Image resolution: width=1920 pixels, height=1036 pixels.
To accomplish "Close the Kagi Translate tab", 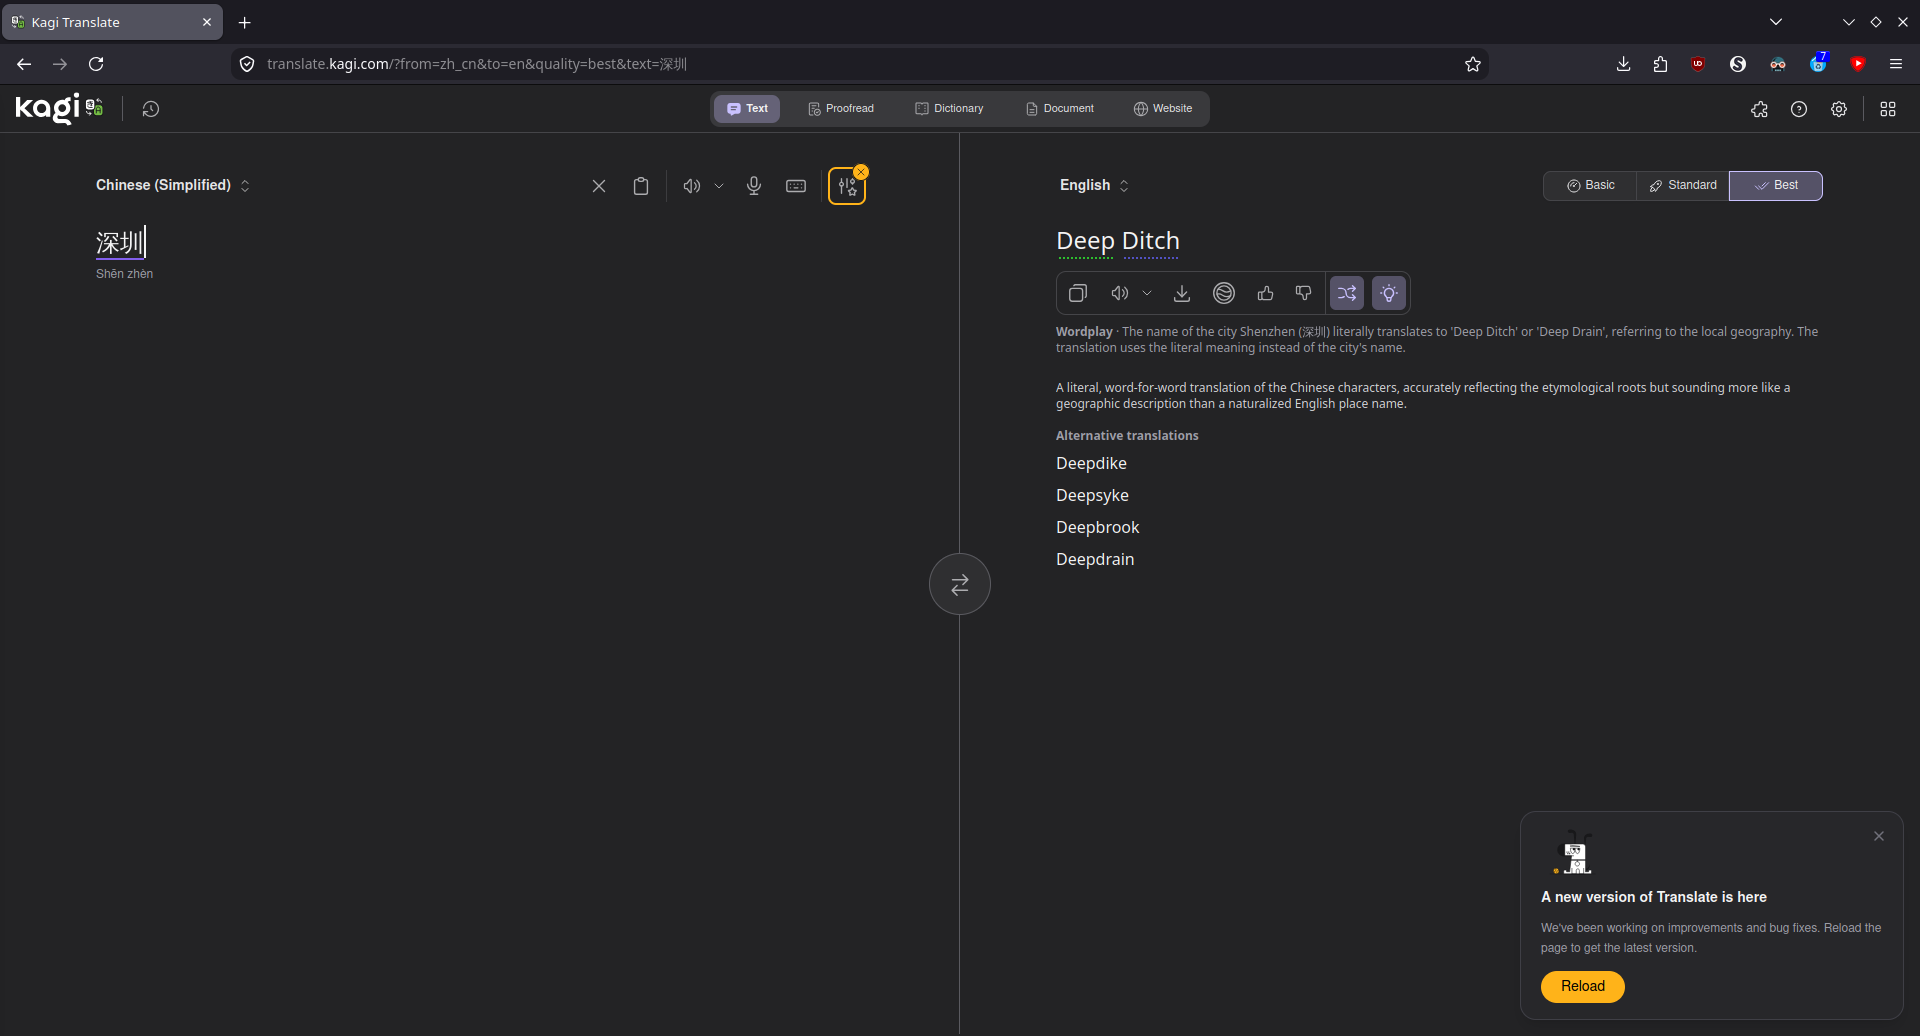I will pos(207,22).
